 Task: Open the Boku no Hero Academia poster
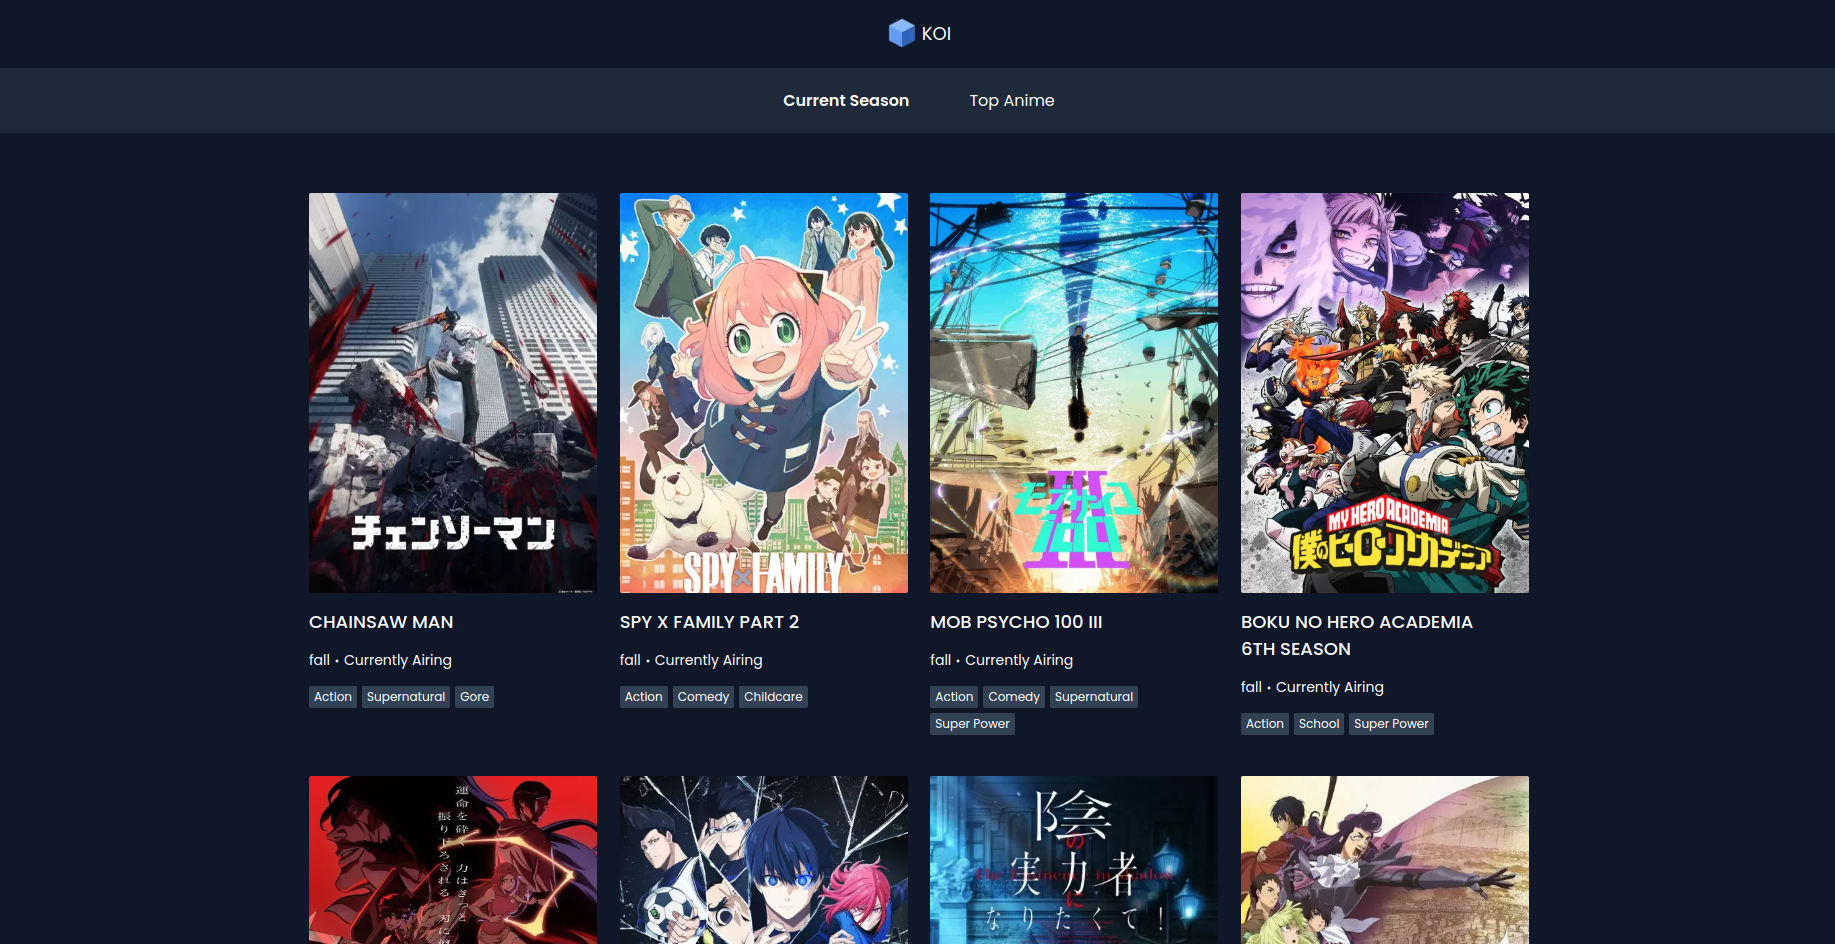1385,393
